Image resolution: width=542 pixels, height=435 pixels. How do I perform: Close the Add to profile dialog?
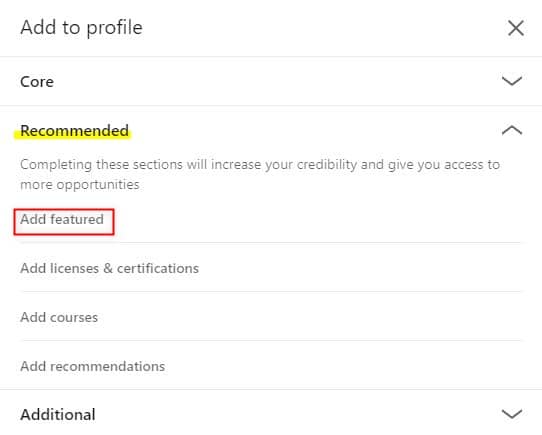click(x=516, y=28)
